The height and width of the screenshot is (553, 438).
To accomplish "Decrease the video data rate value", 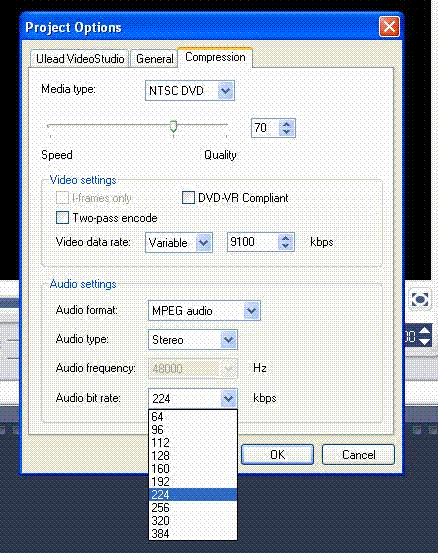I will pyautogui.click(x=286, y=246).
